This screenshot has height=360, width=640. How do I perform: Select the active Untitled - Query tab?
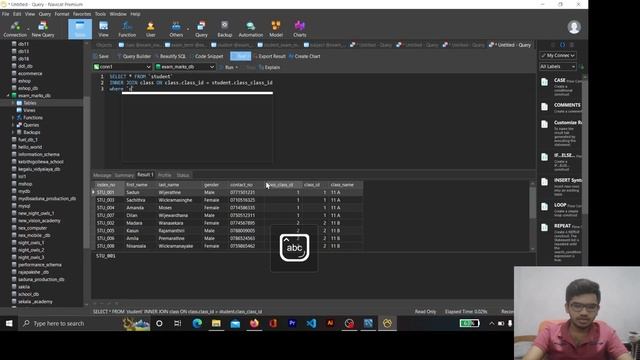(x=511, y=45)
